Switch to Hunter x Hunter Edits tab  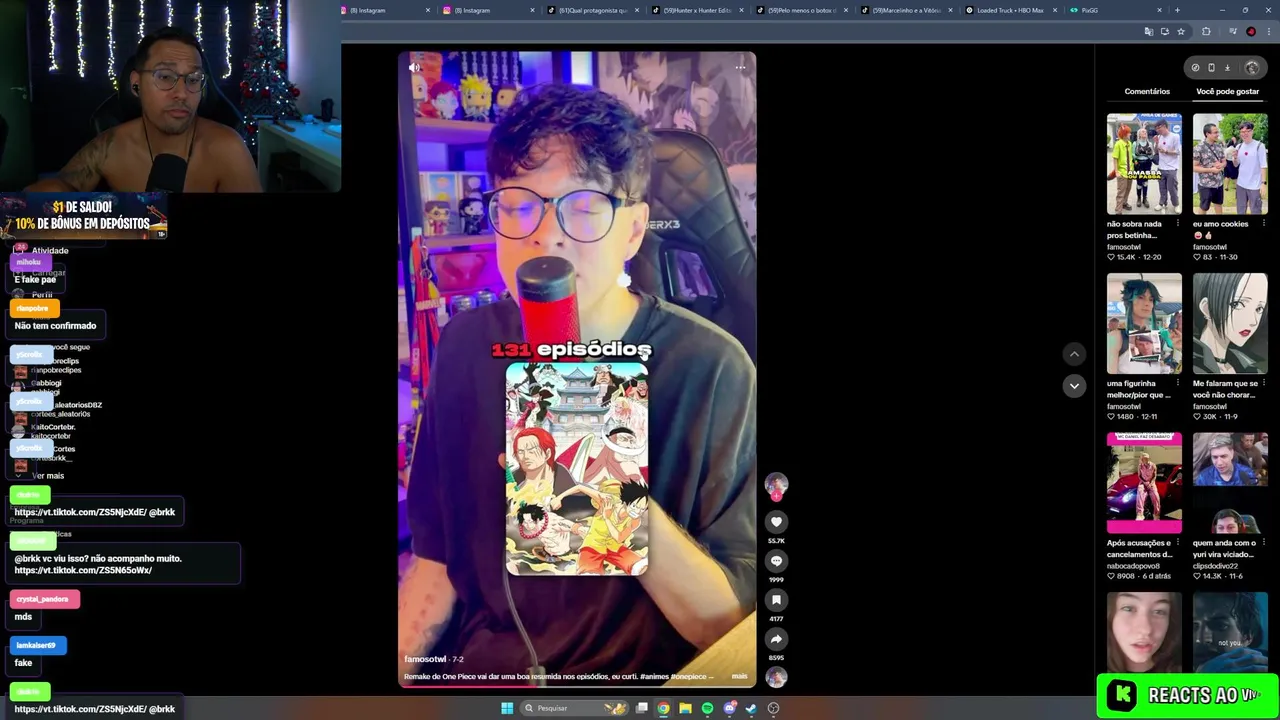point(698,10)
